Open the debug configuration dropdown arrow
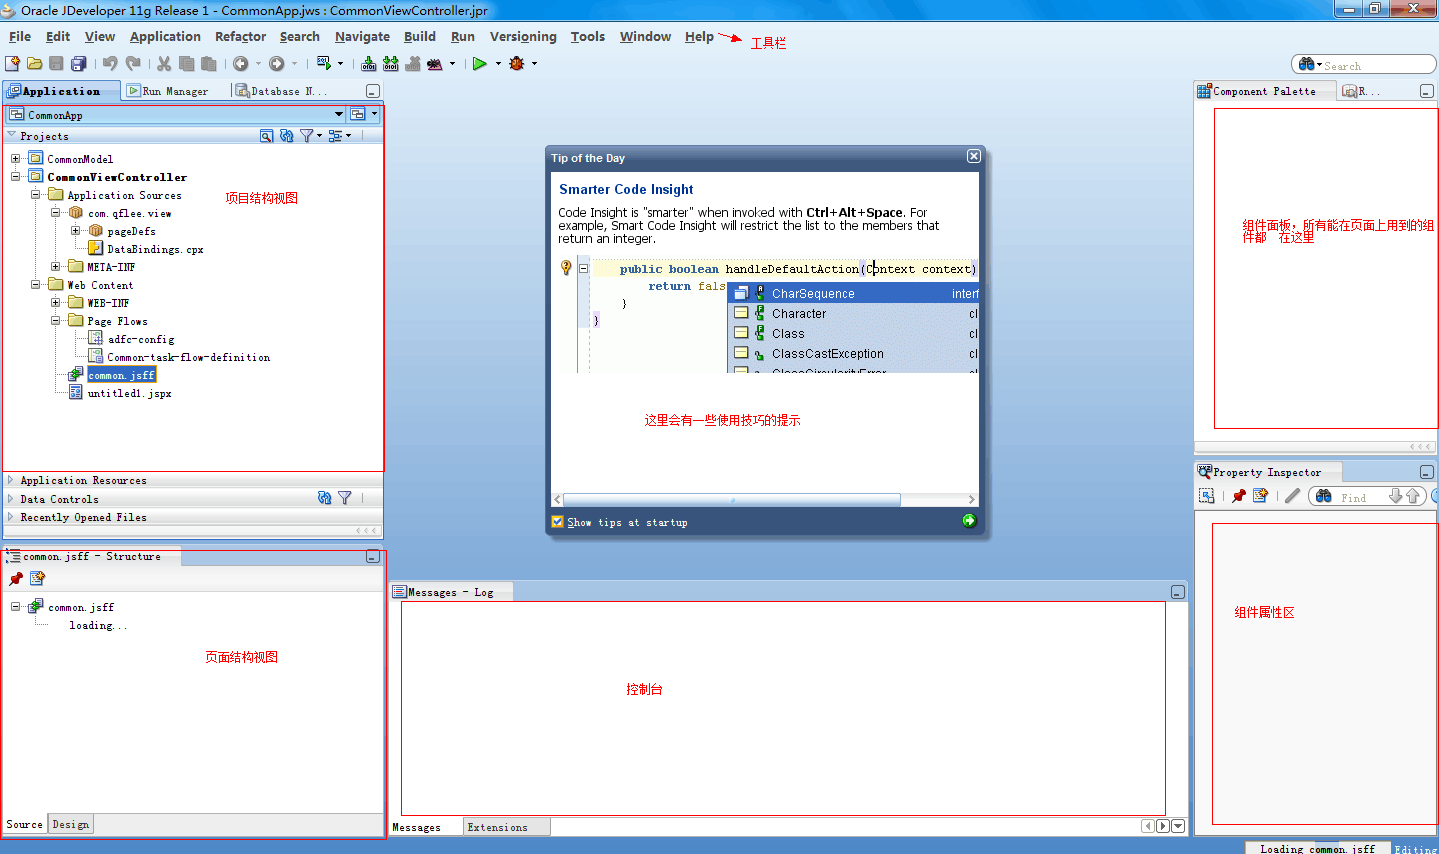 pyautogui.click(x=534, y=64)
